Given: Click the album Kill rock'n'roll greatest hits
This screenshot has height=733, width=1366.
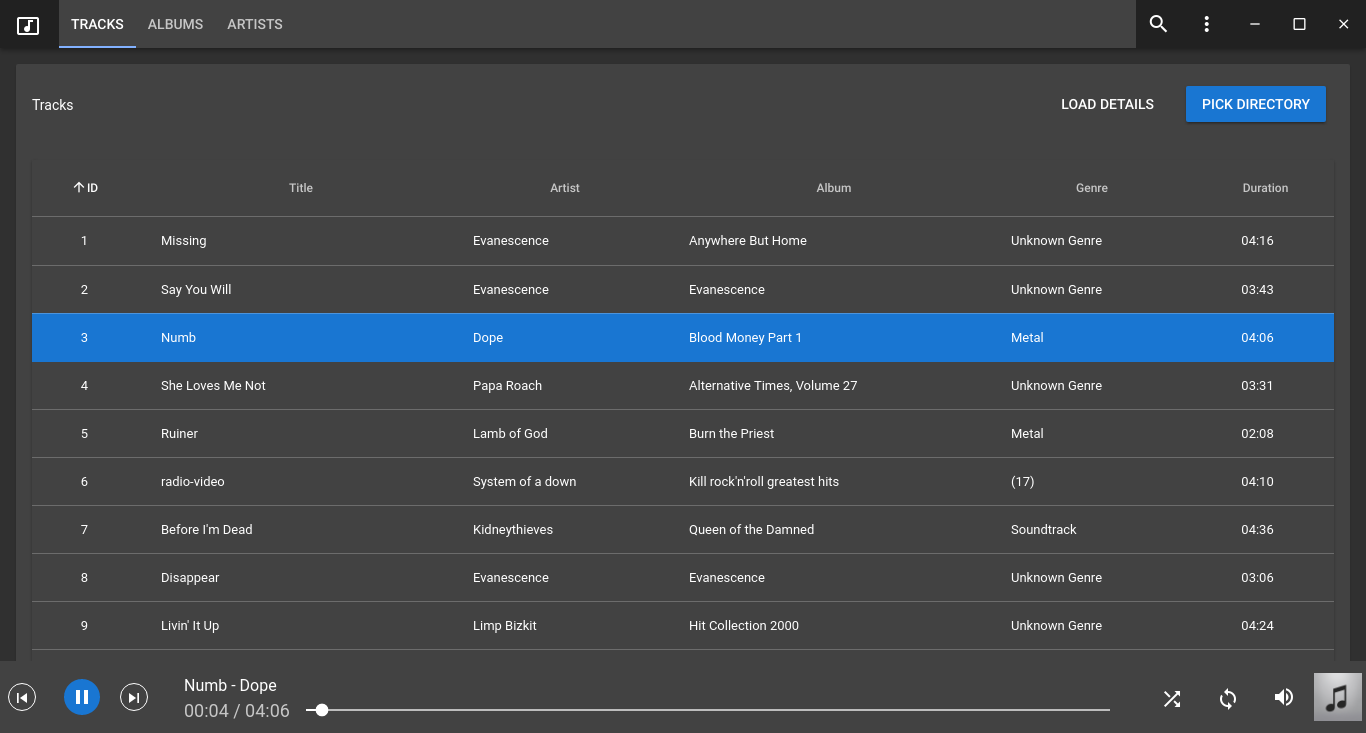Looking at the screenshot, I should click(764, 482).
